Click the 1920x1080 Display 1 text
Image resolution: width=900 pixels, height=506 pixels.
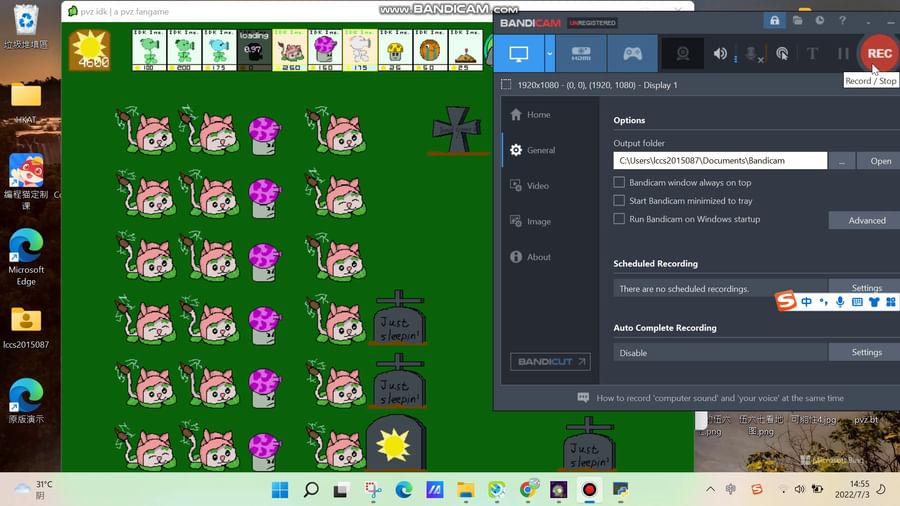pos(597,85)
